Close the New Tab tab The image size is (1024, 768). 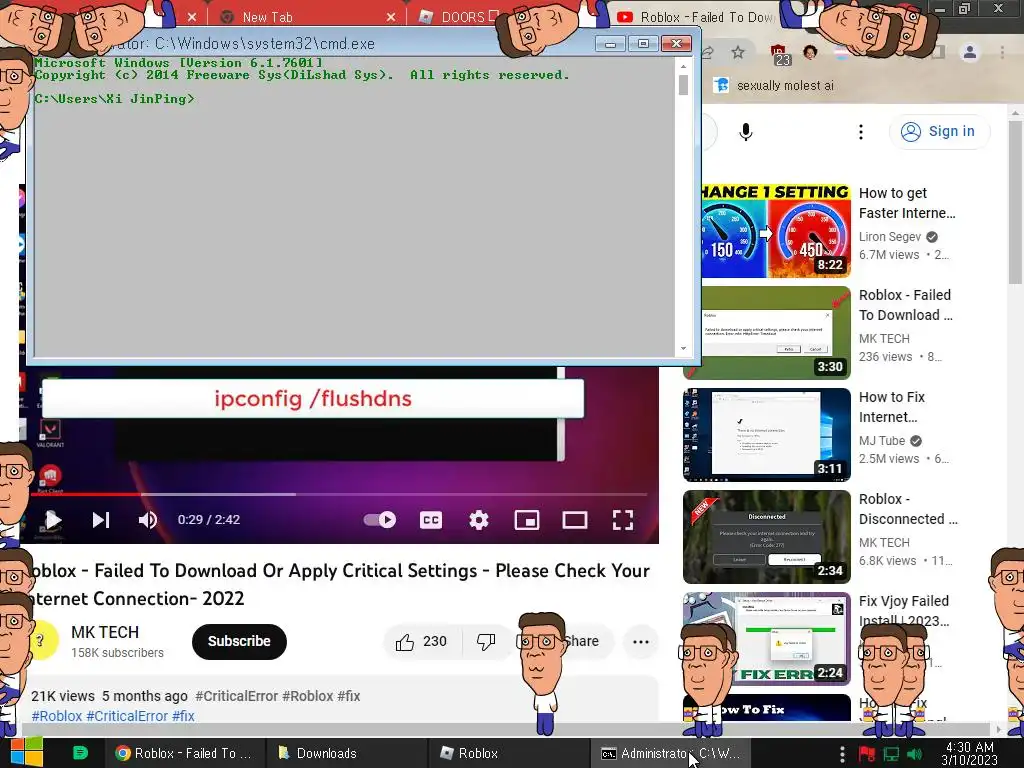point(391,17)
